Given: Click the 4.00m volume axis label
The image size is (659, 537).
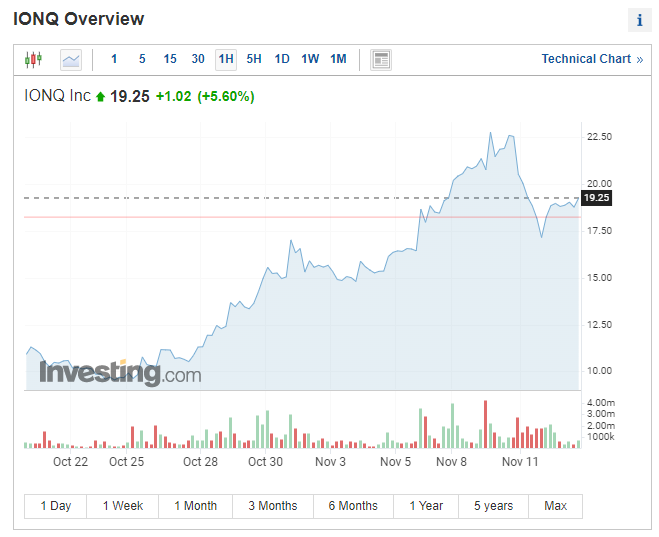Looking at the screenshot, I should [601, 403].
